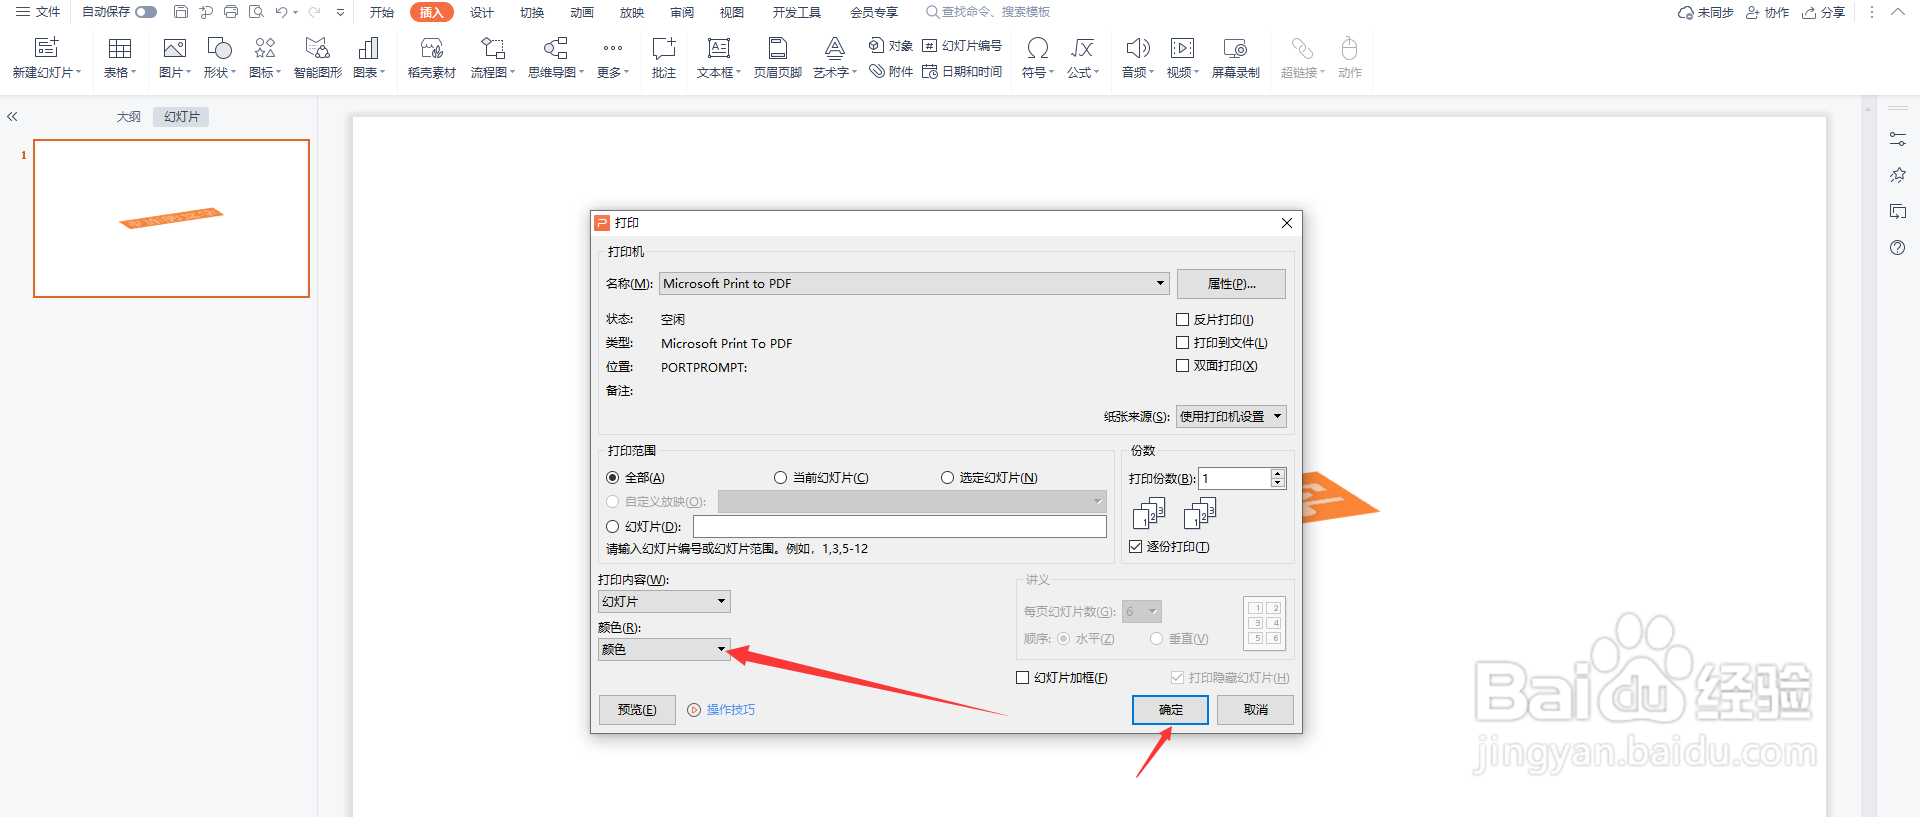Click the 确定 button
Image resolution: width=1920 pixels, height=817 pixels.
[x=1170, y=710]
